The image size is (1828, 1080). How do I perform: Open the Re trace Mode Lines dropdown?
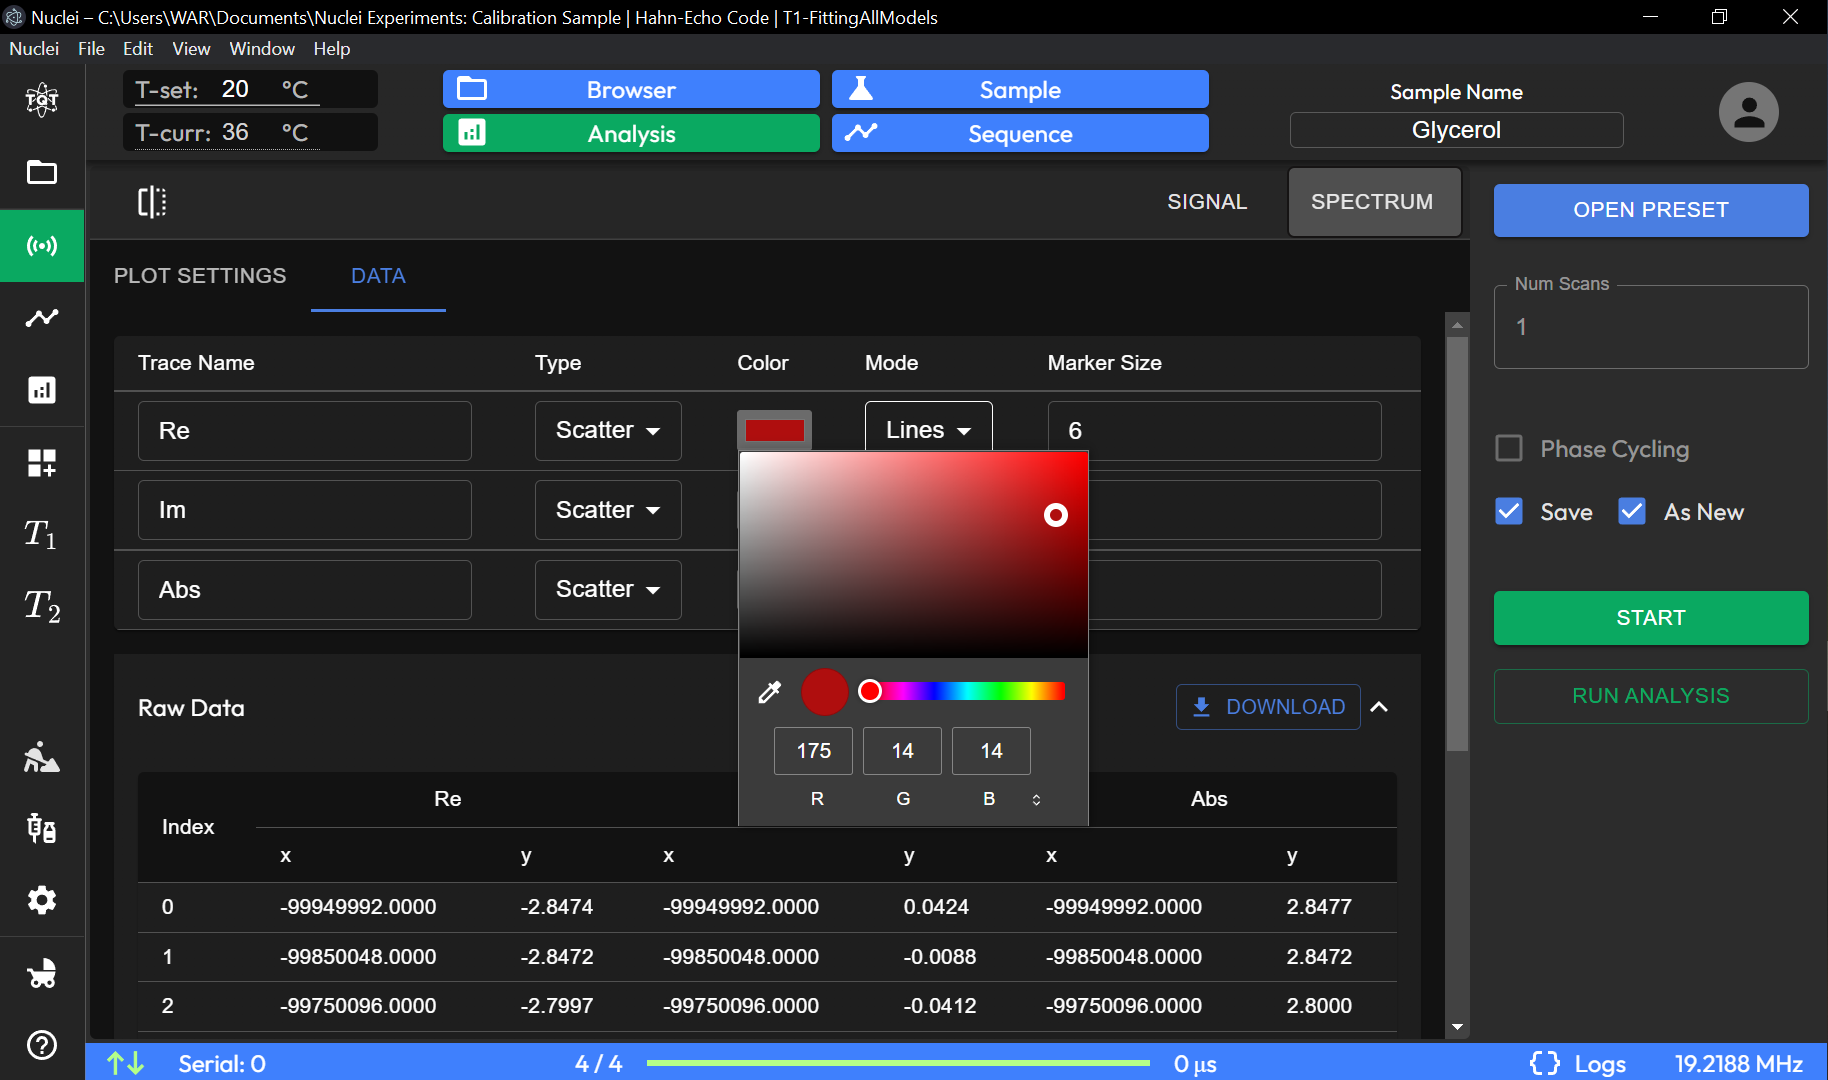point(928,428)
